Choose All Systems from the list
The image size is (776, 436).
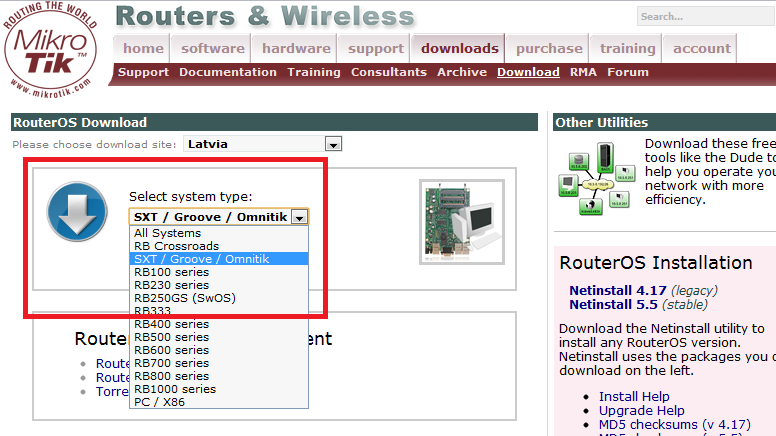(x=219, y=233)
